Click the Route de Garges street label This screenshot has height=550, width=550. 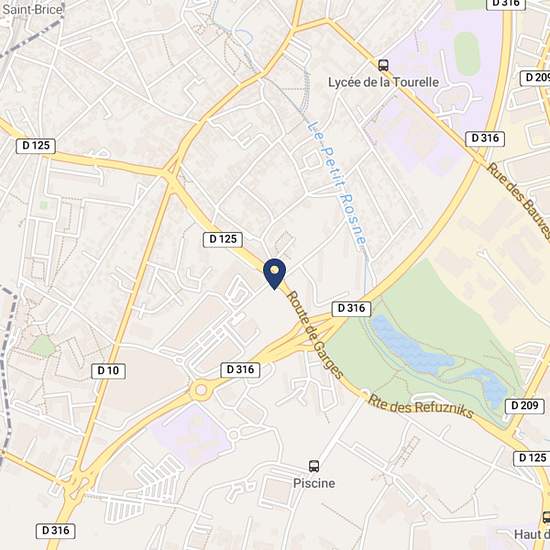click(315, 336)
